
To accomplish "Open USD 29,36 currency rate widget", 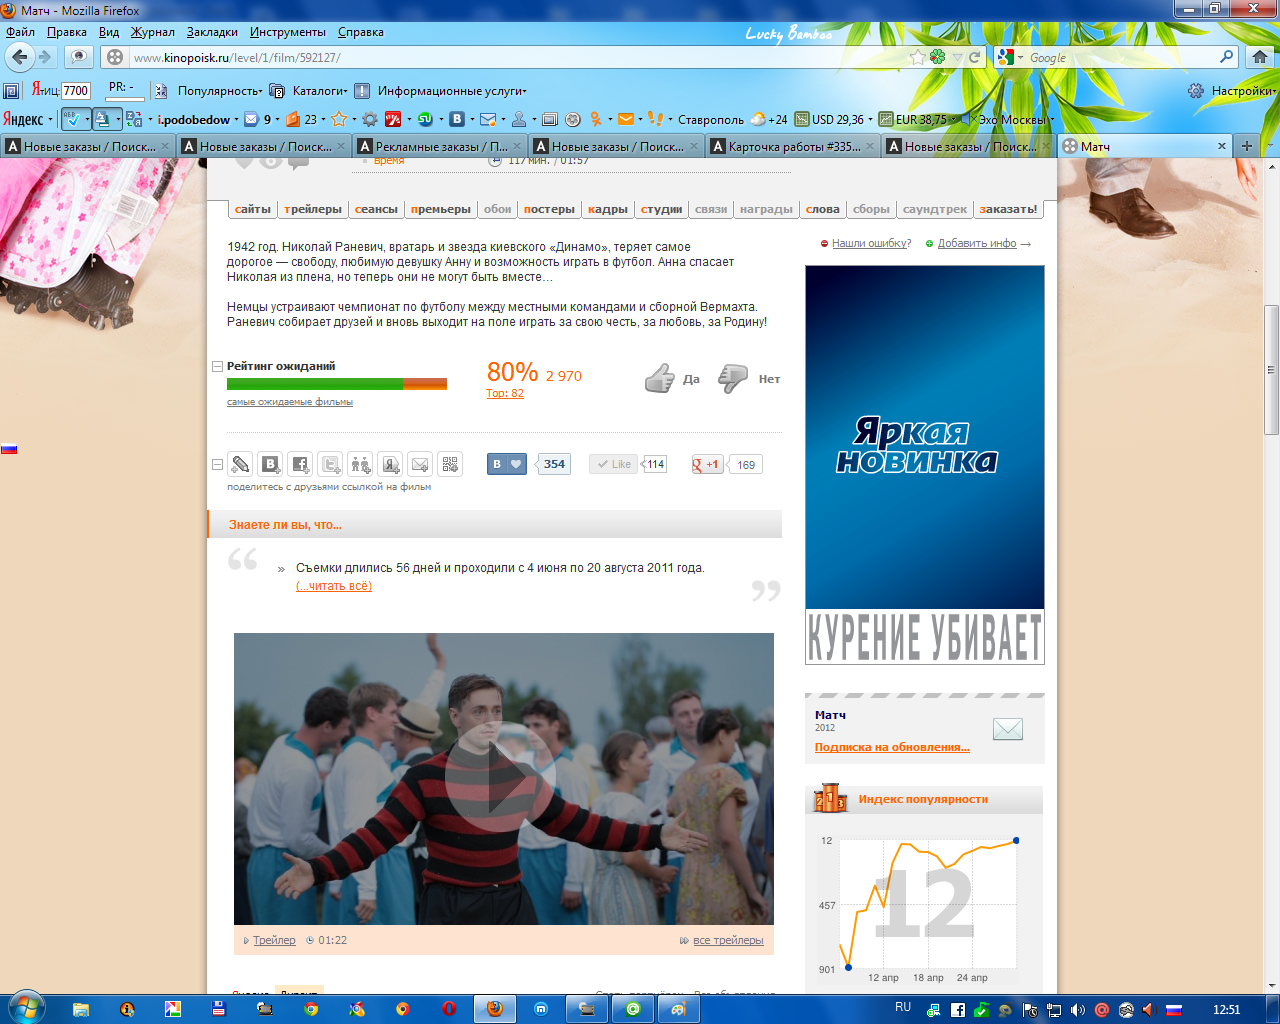I will click(830, 119).
